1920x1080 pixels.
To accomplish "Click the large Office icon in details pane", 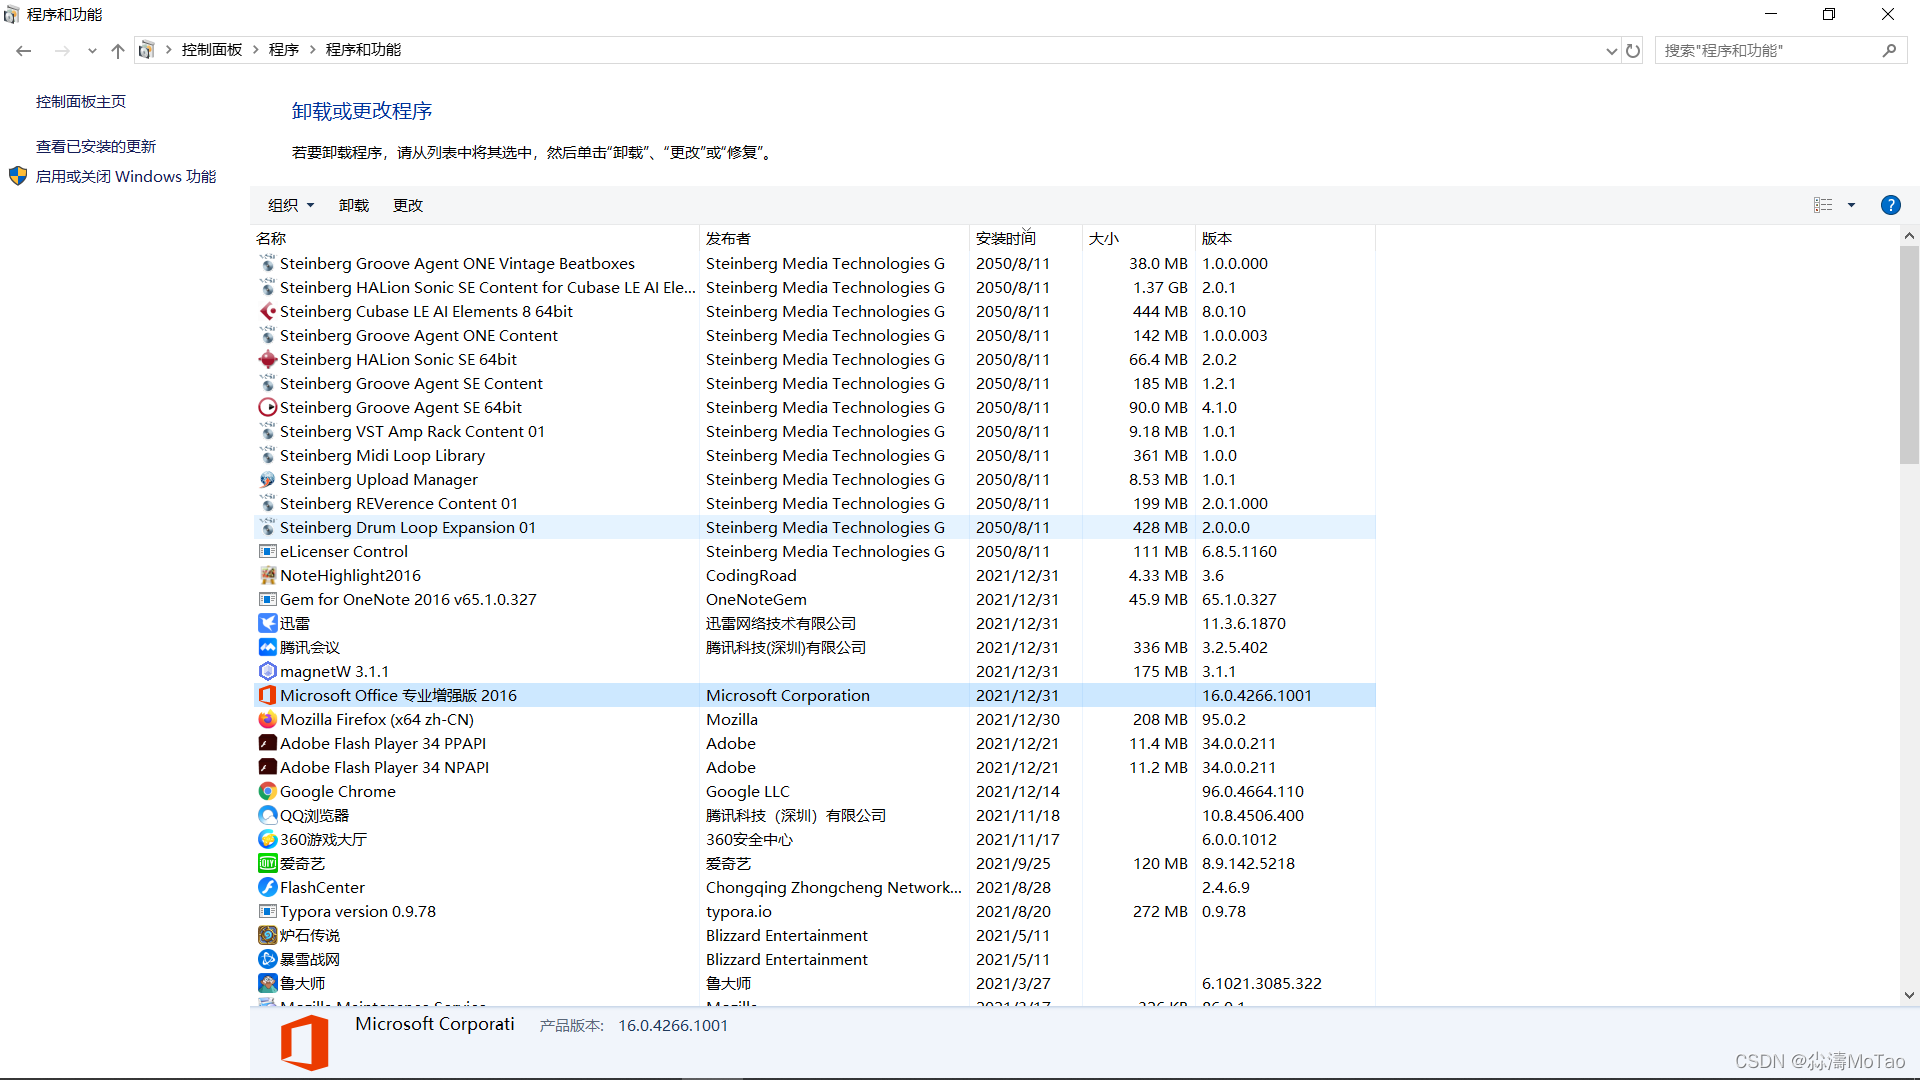I will click(x=305, y=1043).
